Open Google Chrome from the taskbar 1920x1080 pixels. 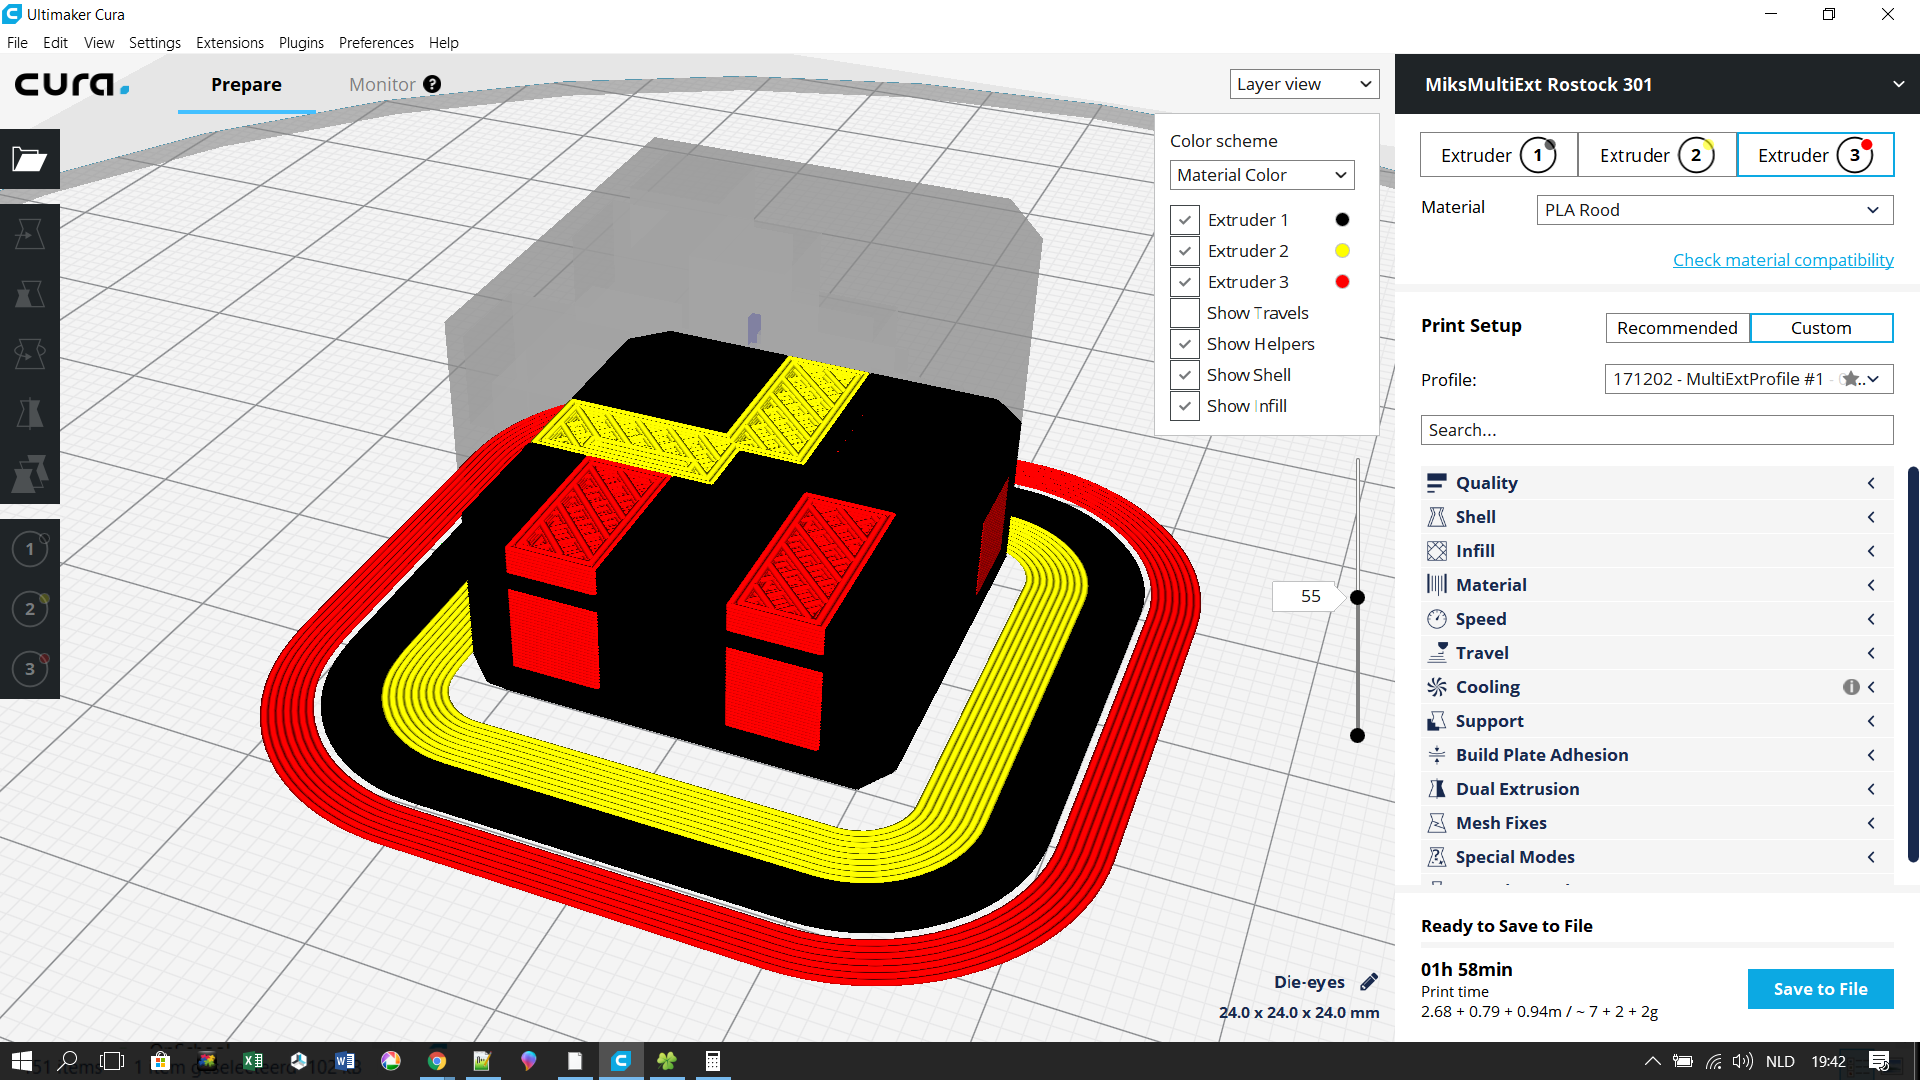[437, 1061]
